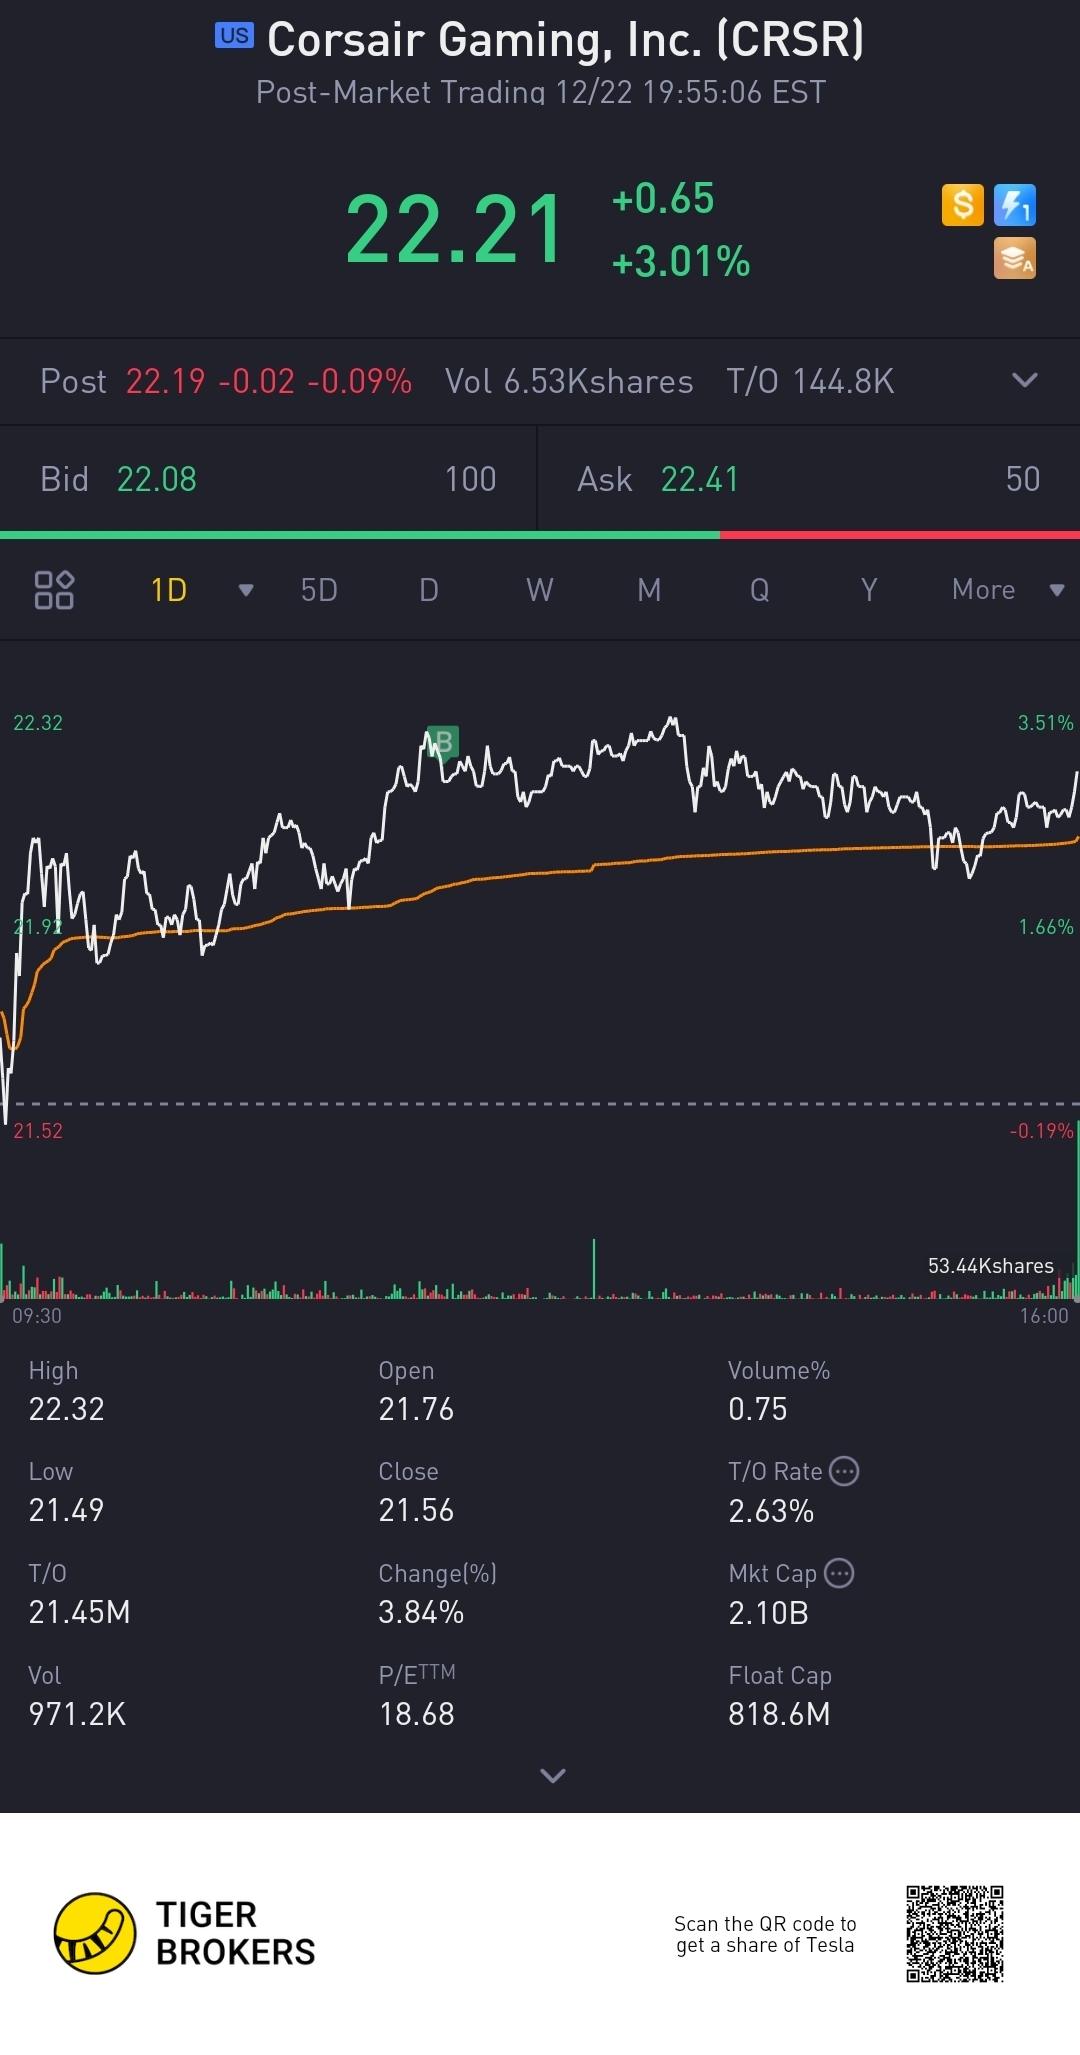Switch to the M monthly chart tab
This screenshot has width=1080, height=2055.
tap(649, 590)
